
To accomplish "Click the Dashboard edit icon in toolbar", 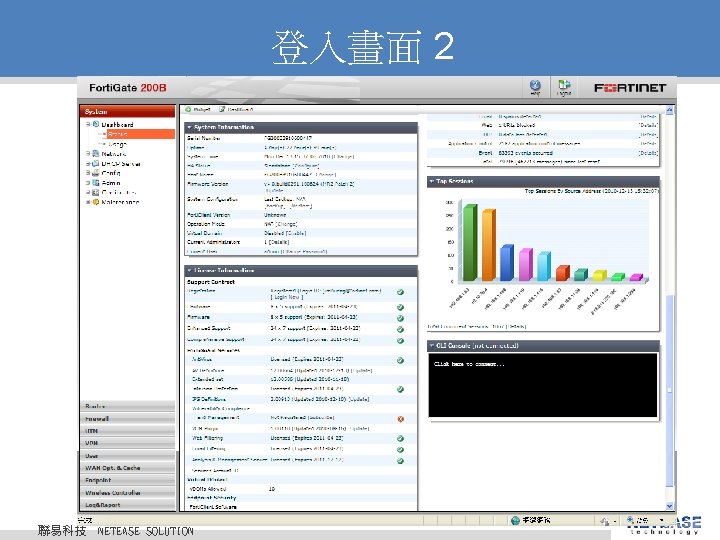I will [222, 109].
